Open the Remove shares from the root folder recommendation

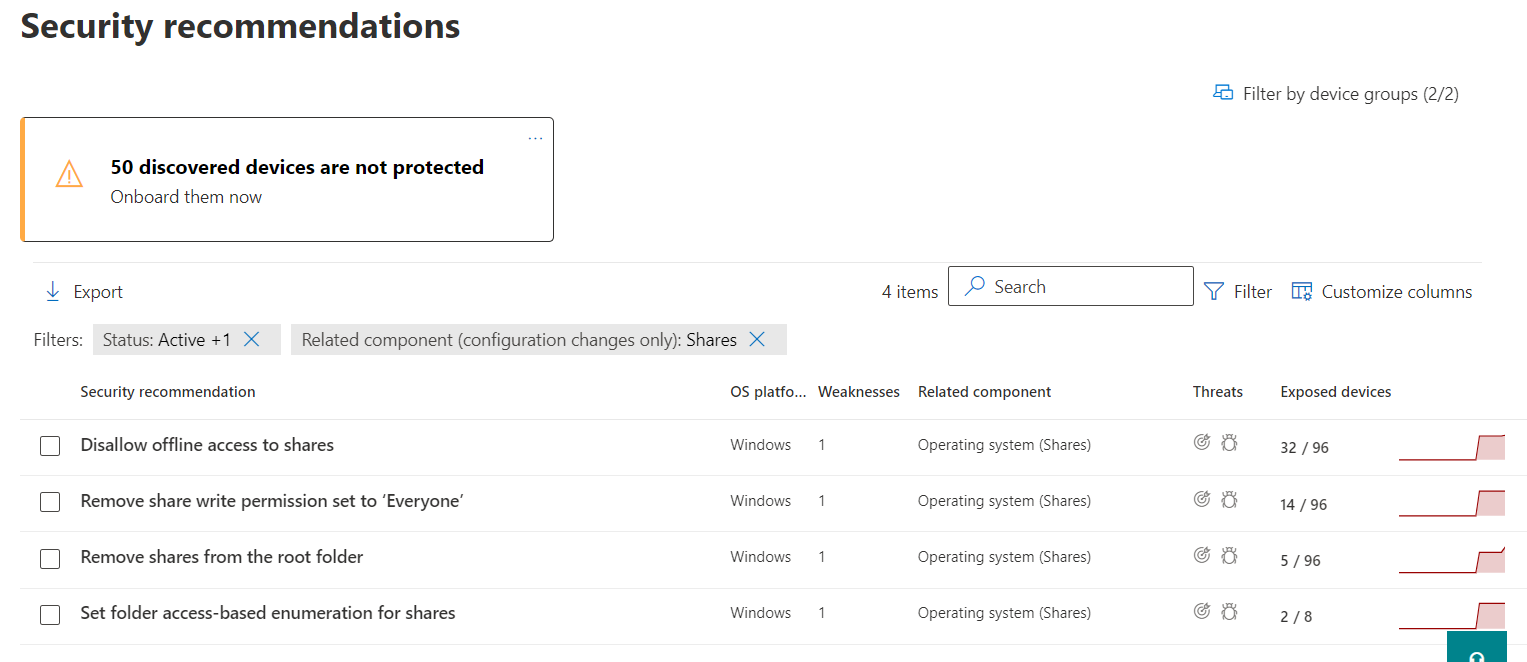click(222, 557)
